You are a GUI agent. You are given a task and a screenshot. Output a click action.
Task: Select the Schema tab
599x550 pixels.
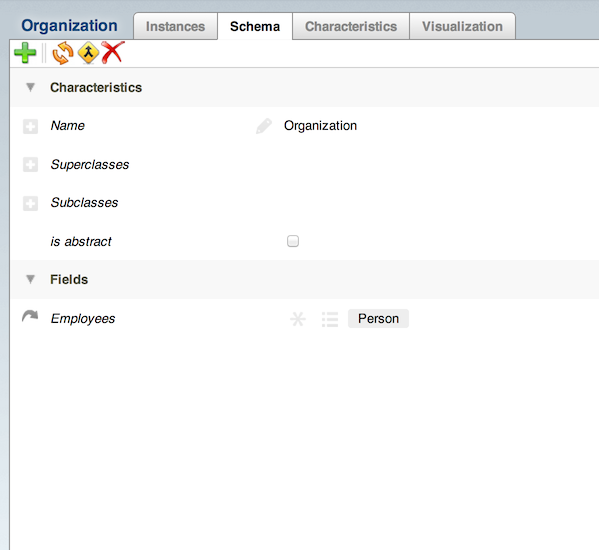pos(255,26)
